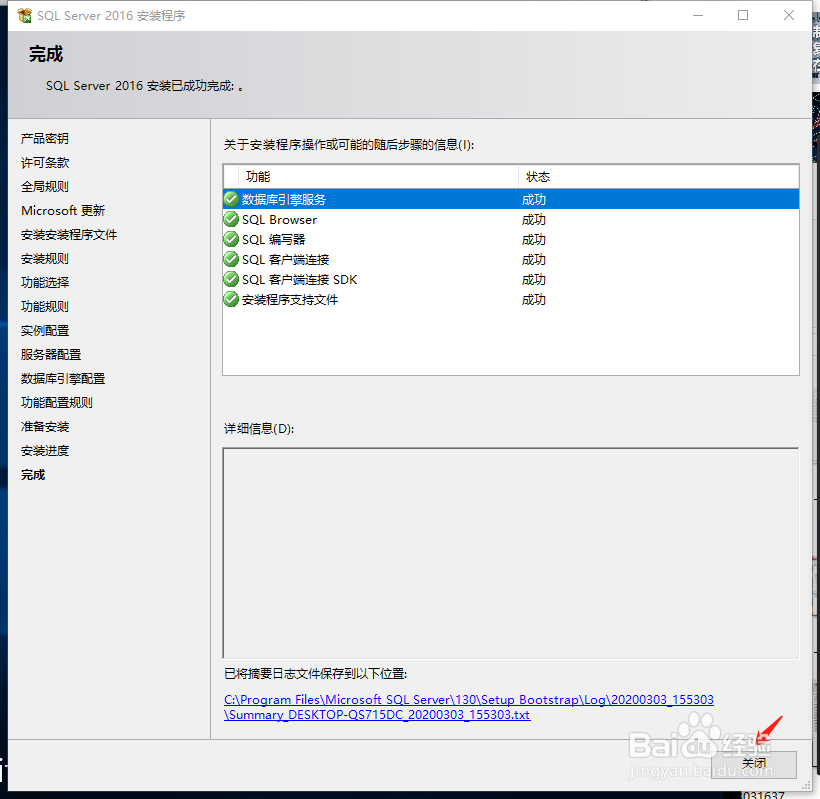The image size is (820, 799).
Task: Click the 功能配置规则 step in sidebar
Action: click(x=57, y=403)
